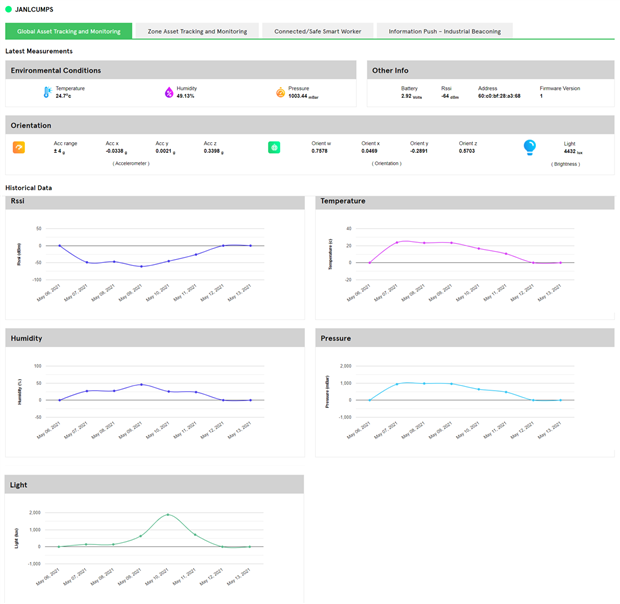This screenshot has width=620, height=604.
Task: Select Information Push - Industrial Beaconing tab
Action: 445,31
